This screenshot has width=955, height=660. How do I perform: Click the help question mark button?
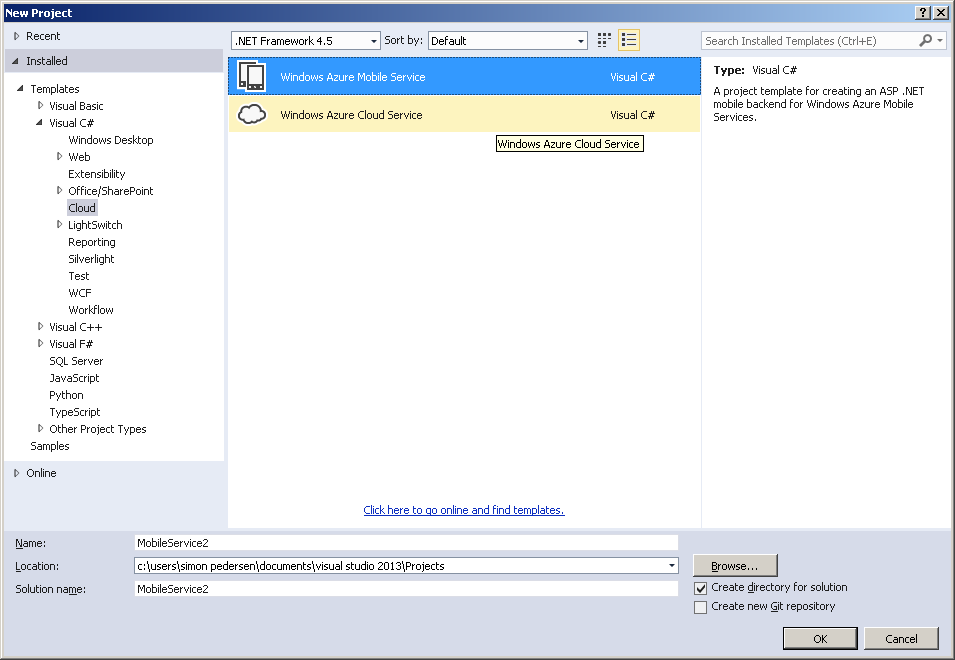tap(922, 12)
